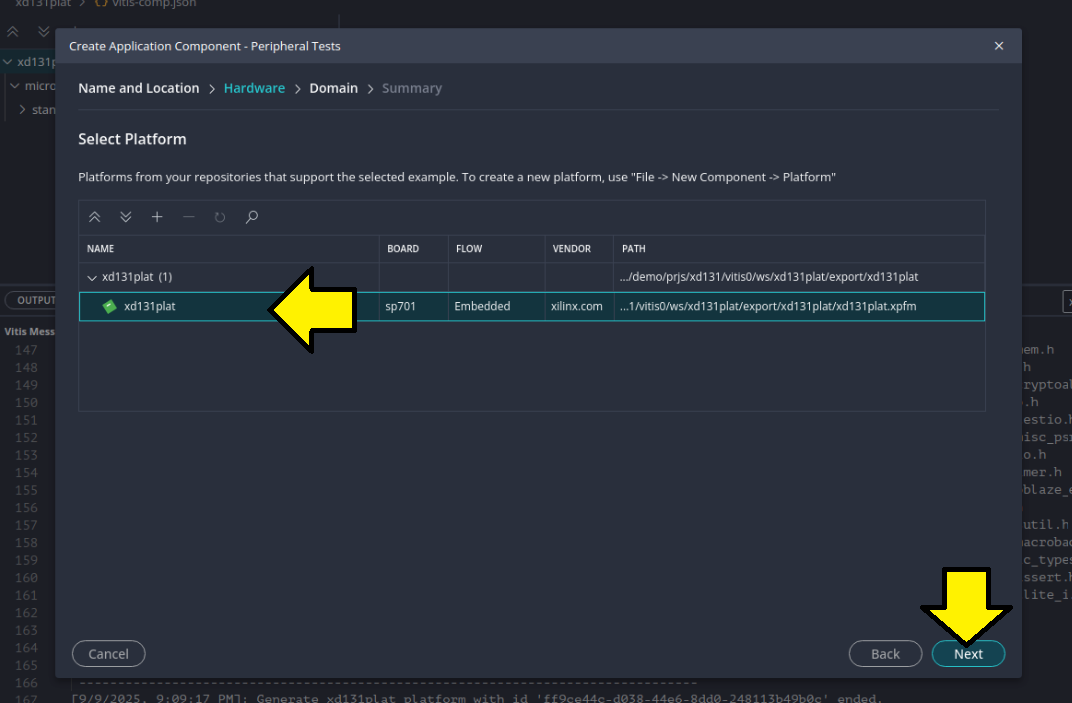Go to the Name and Location step
This screenshot has height=703, width=1072.
(x=138, y=88)
